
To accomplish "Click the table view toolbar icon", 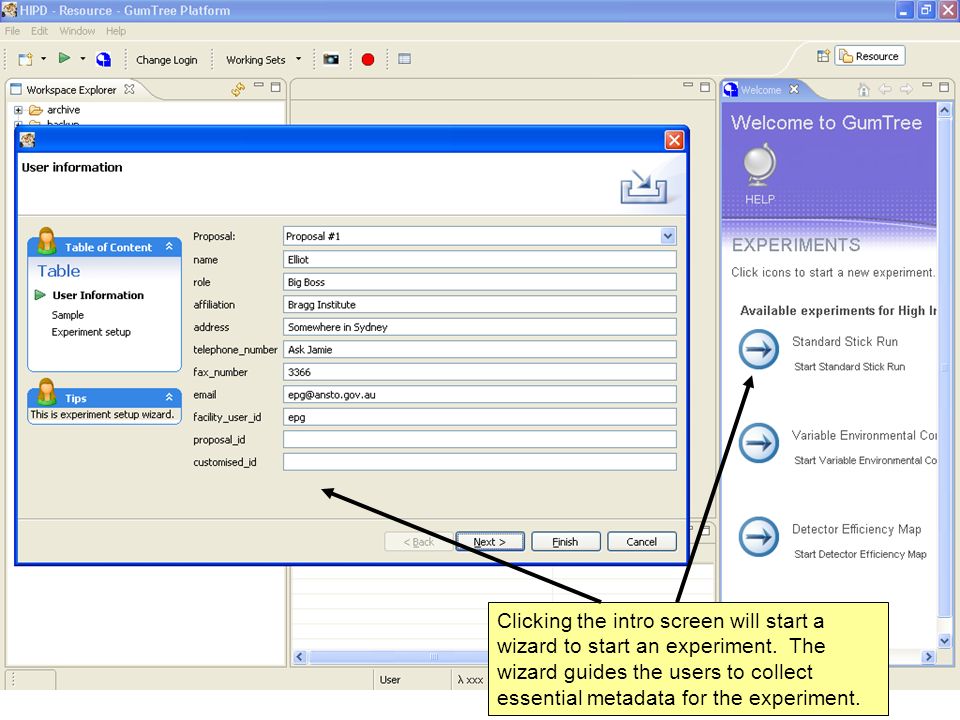I will click(405, 59).
